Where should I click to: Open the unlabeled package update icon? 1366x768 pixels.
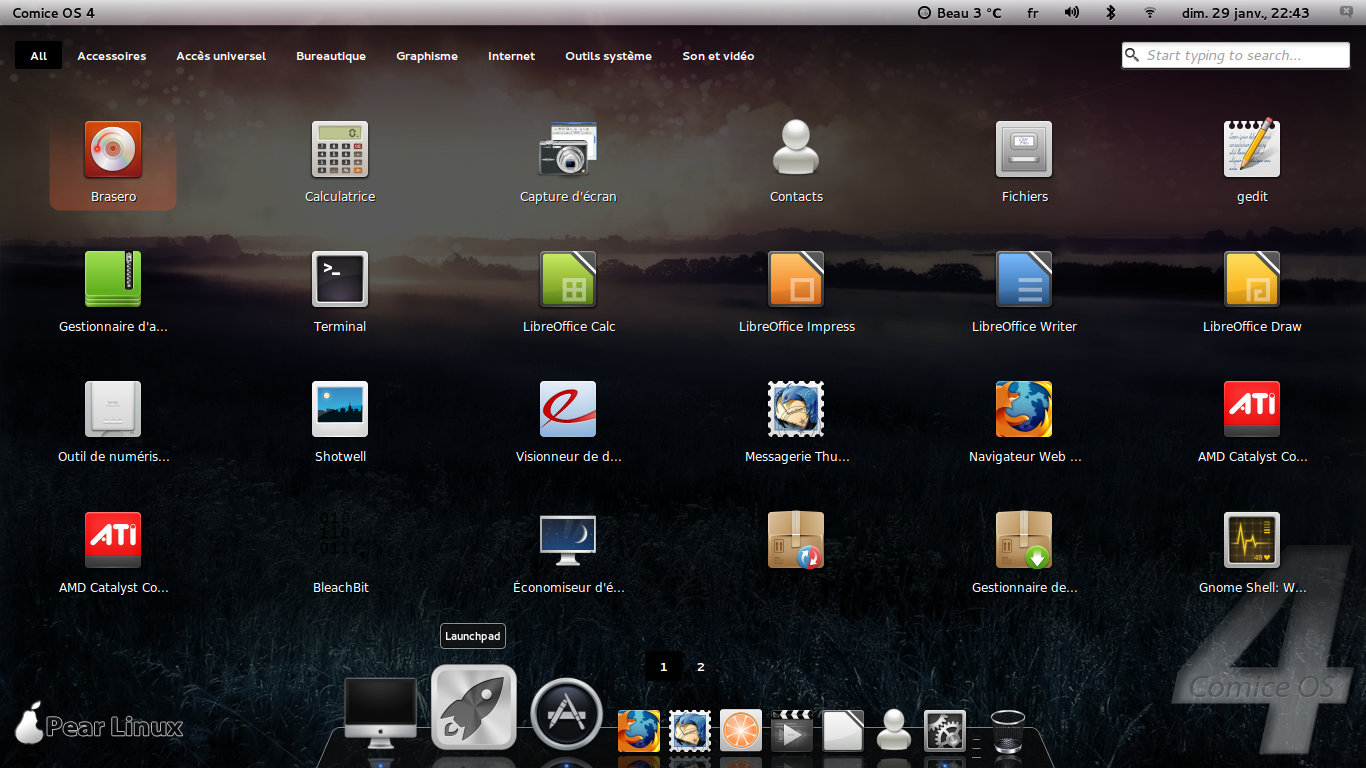796,541
